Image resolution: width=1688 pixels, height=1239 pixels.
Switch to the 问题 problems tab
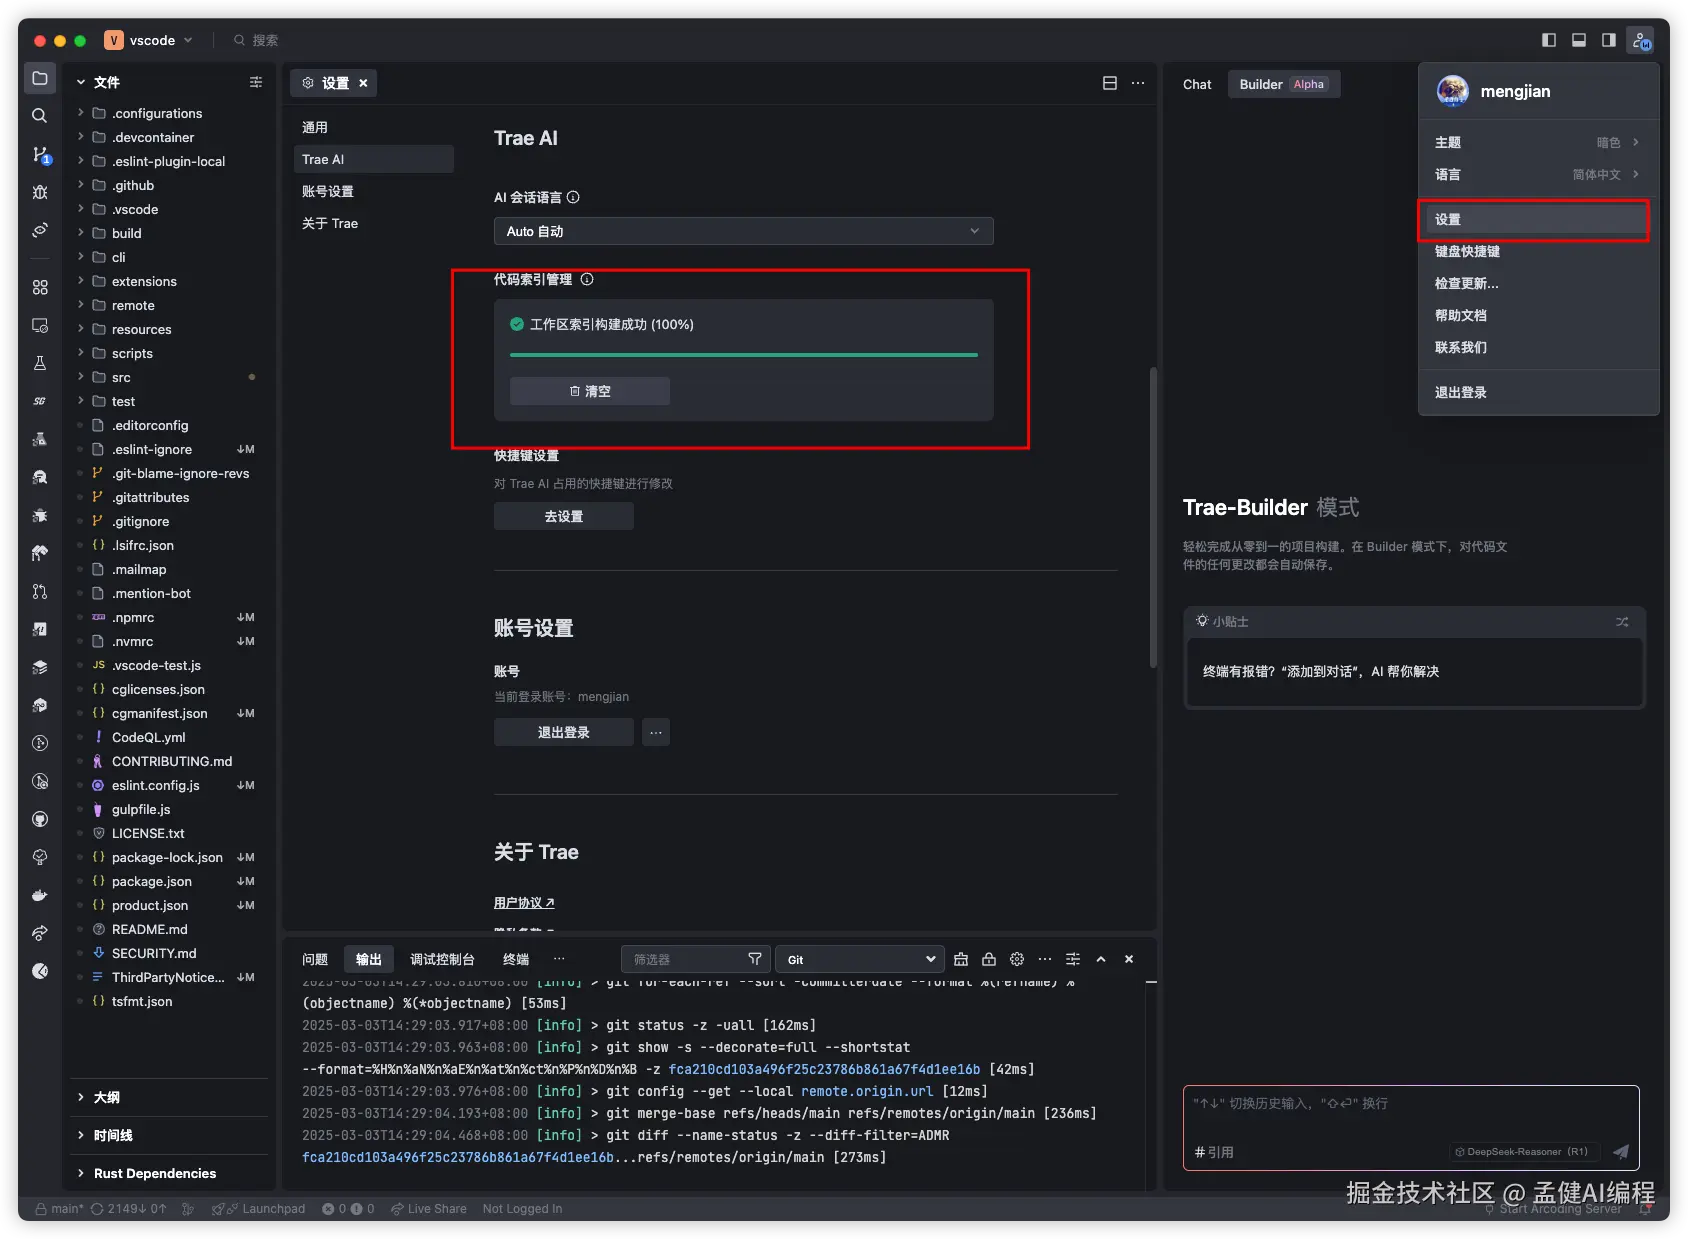click(x=315, y=959)
